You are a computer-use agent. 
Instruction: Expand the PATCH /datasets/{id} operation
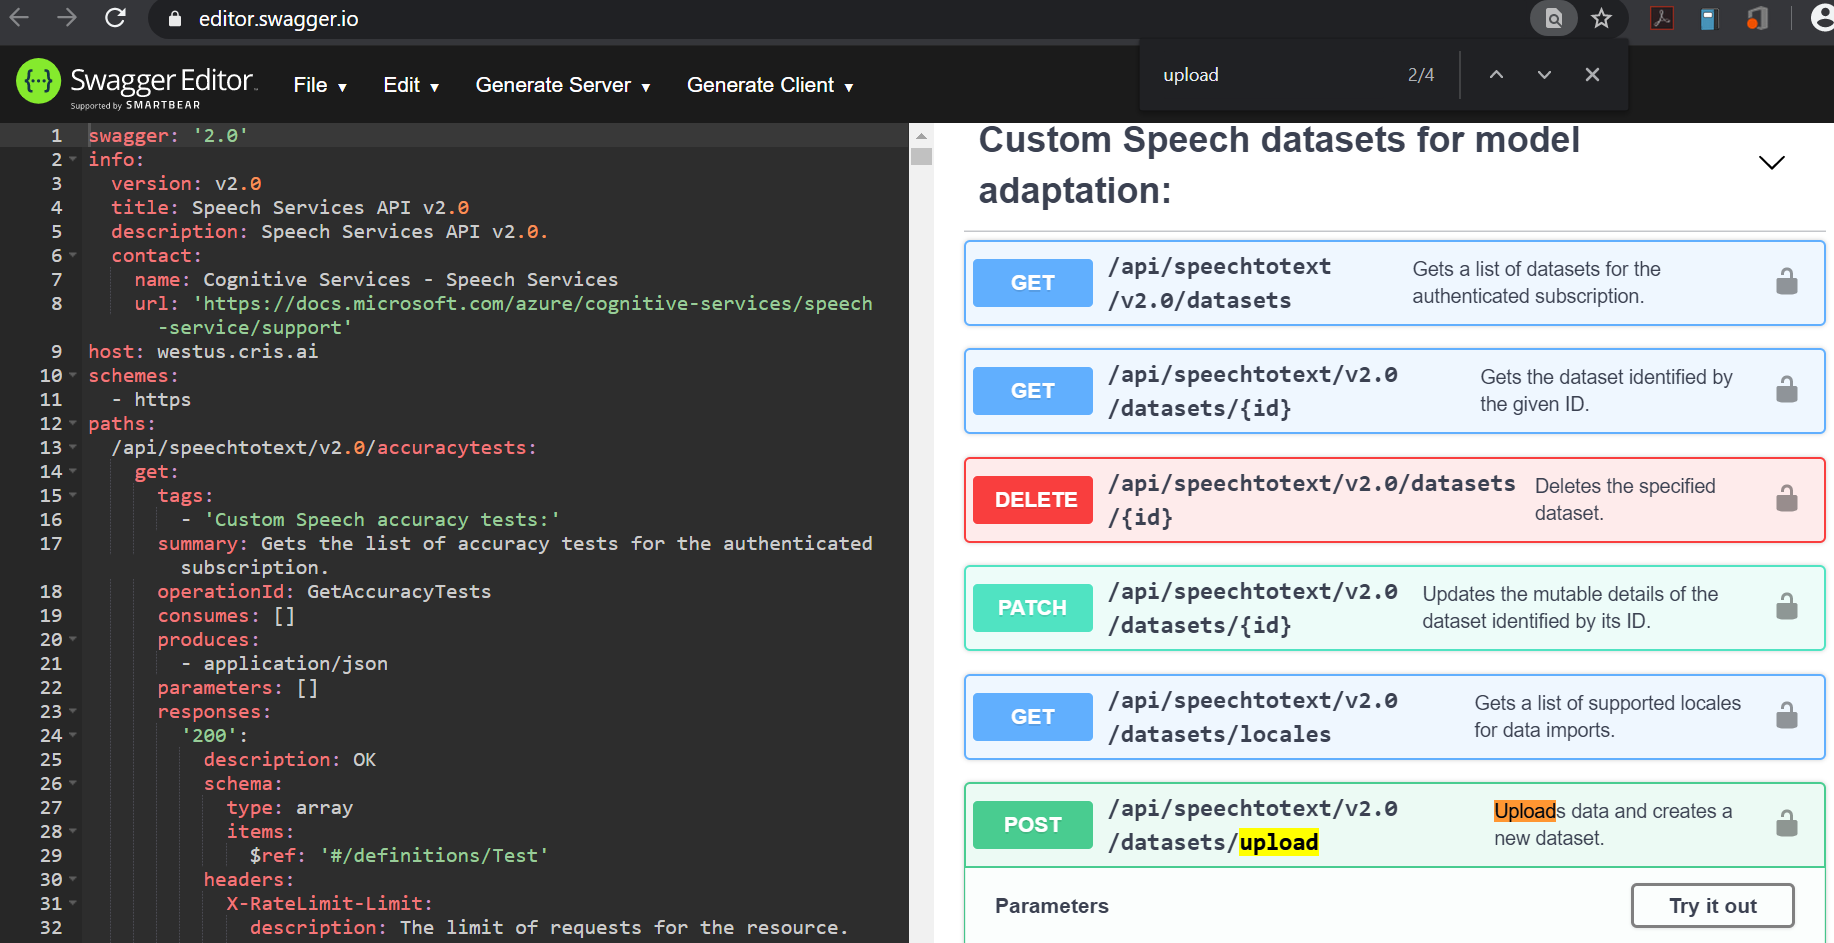[x=1394, y=608]
